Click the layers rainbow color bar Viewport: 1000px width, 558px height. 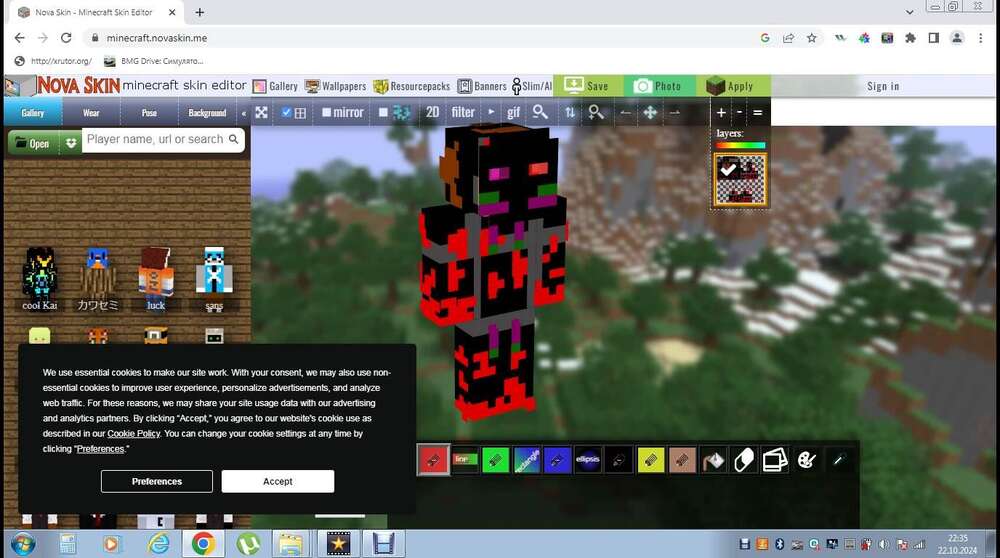(x=740, y=145)
